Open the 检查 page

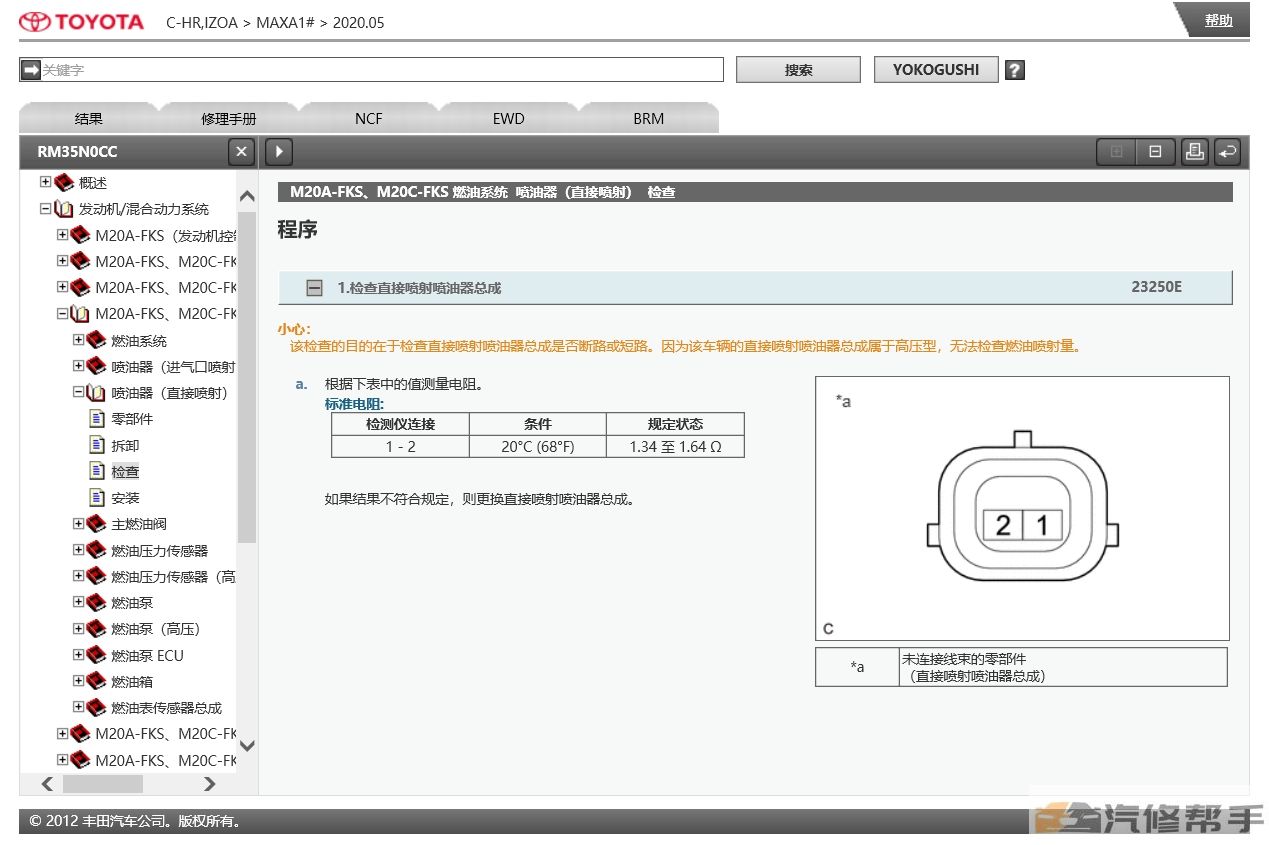click(x=125, y=471)
